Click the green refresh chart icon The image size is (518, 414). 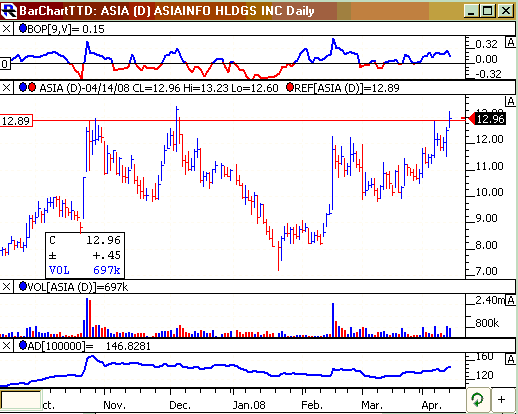[478, 399]
